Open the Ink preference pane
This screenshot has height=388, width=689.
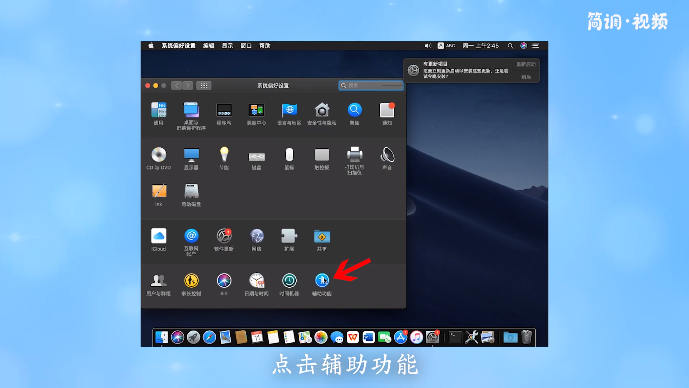coord(159,191)
